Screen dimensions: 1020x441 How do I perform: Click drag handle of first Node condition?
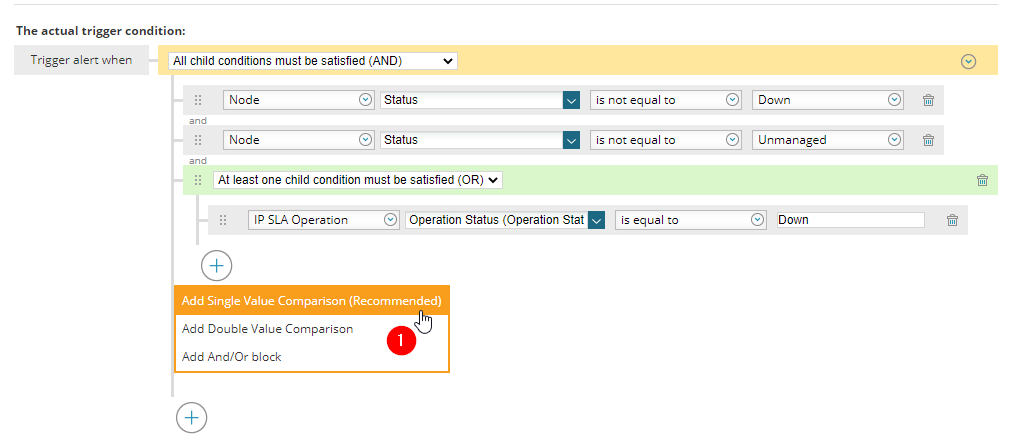[198, 100]
